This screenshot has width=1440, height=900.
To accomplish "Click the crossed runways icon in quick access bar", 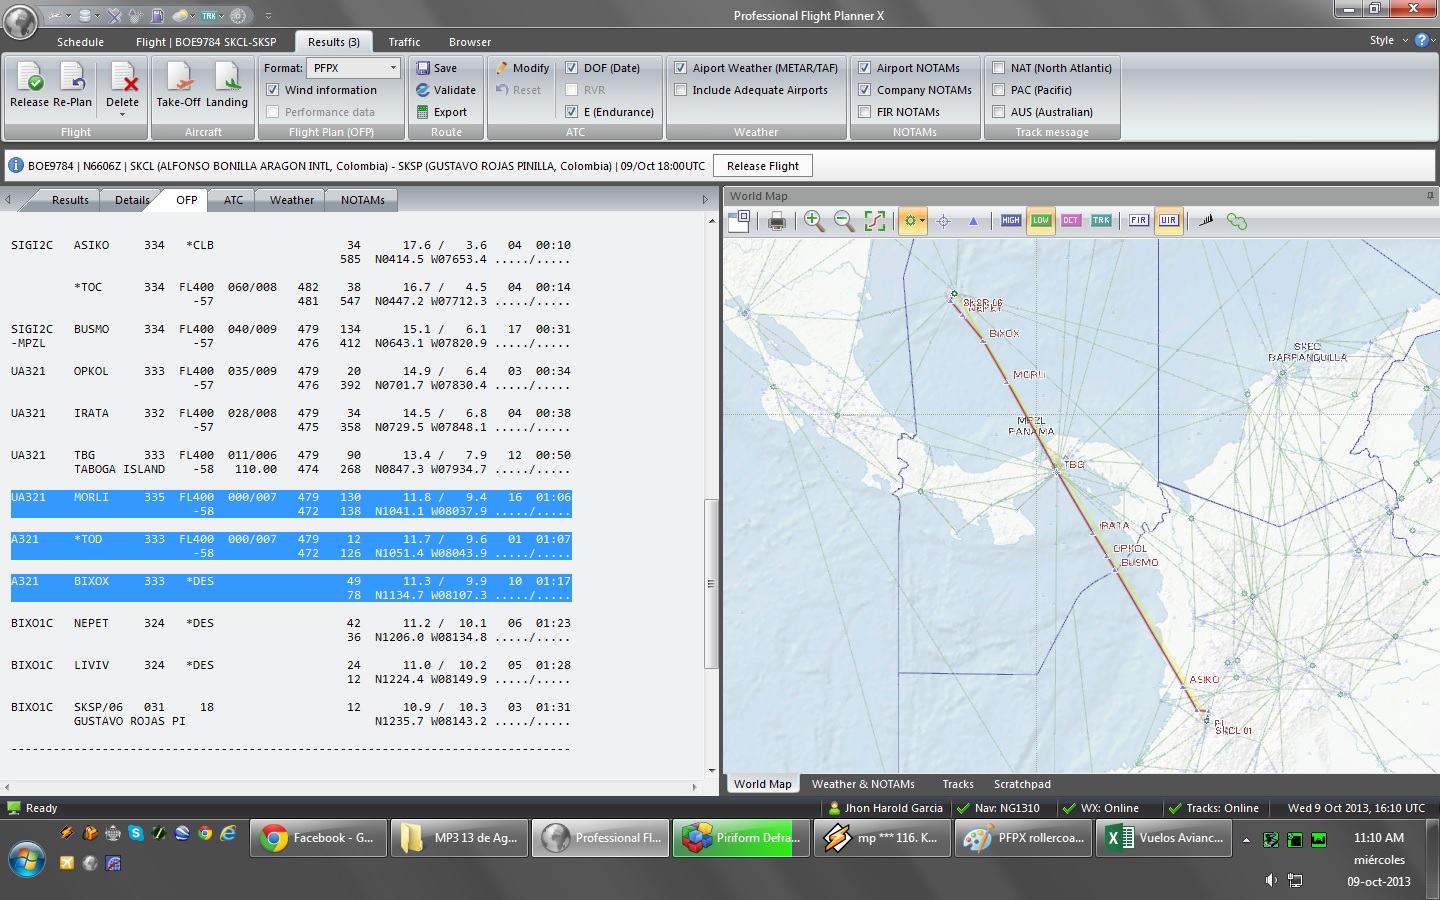I will tap(114, 16).
